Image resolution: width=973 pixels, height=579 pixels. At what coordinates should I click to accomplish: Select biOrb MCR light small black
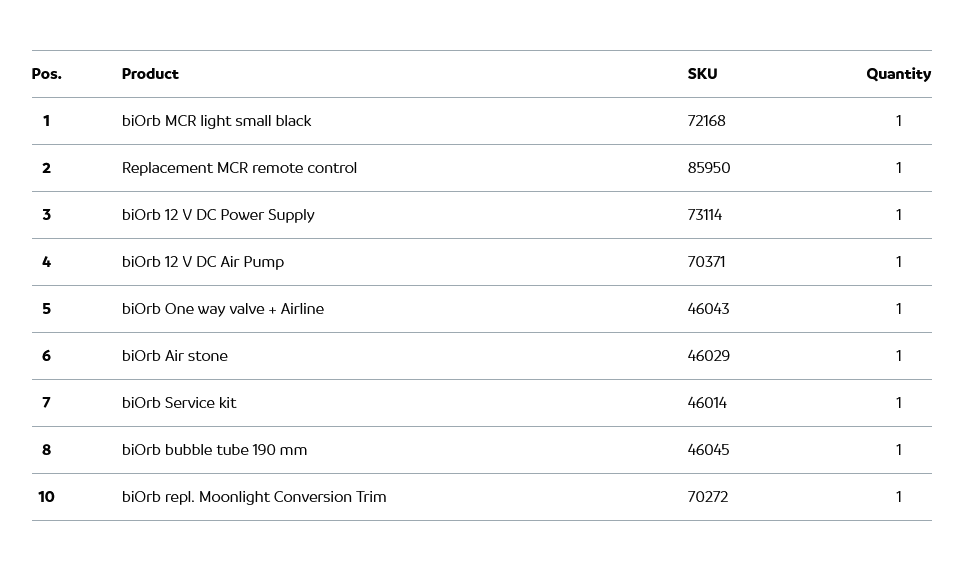coord(216,121)
